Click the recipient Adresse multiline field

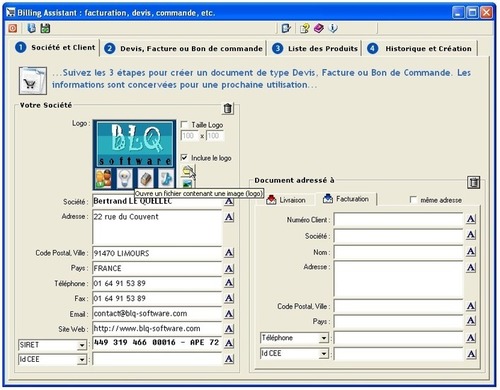pyautogui.click(x=399, y=279)
